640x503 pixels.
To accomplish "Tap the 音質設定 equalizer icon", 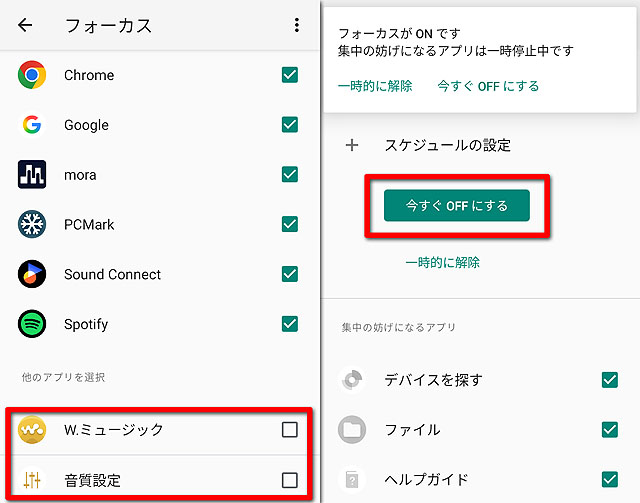I will [x=32, y=480].
